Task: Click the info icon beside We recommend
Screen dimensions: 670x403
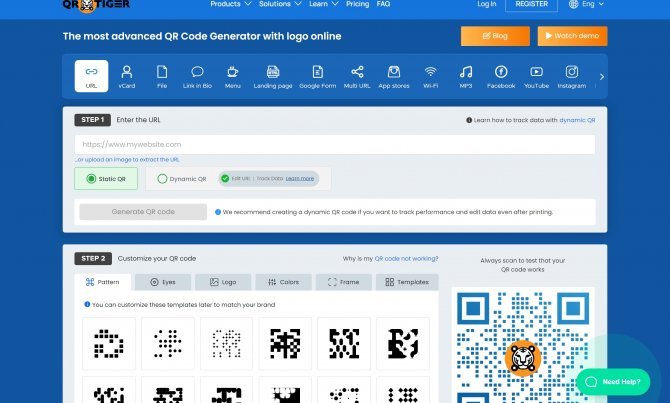Action: click(218, 212)
